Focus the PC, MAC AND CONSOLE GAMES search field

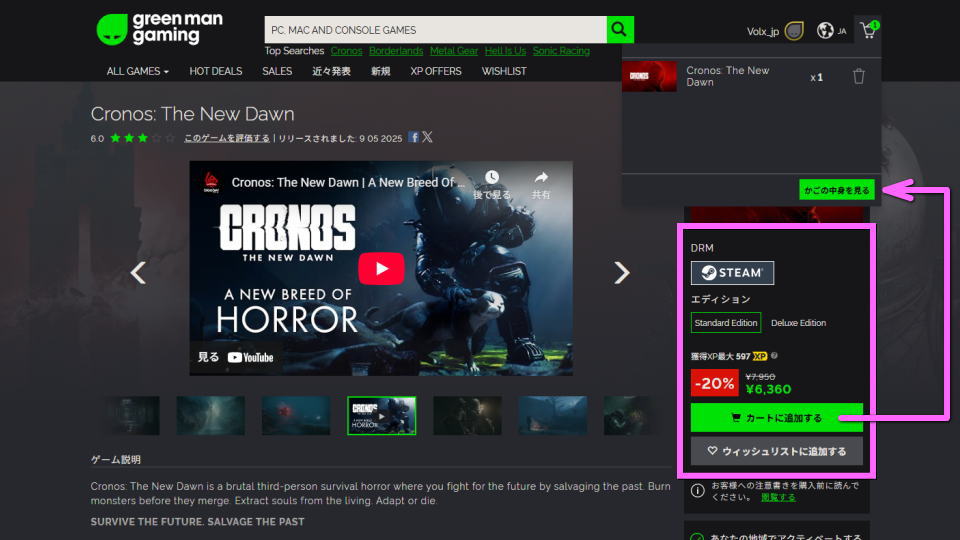point(435,29)
